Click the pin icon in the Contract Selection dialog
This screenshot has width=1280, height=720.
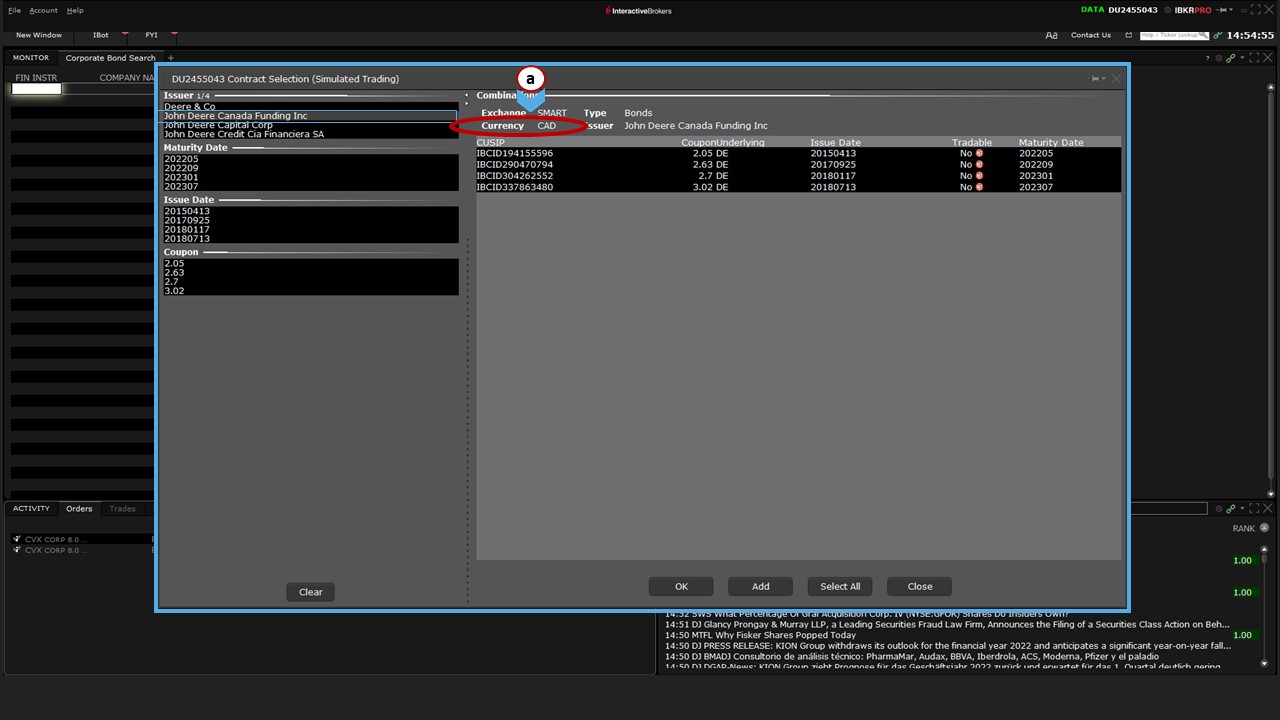pos(1096,79)
